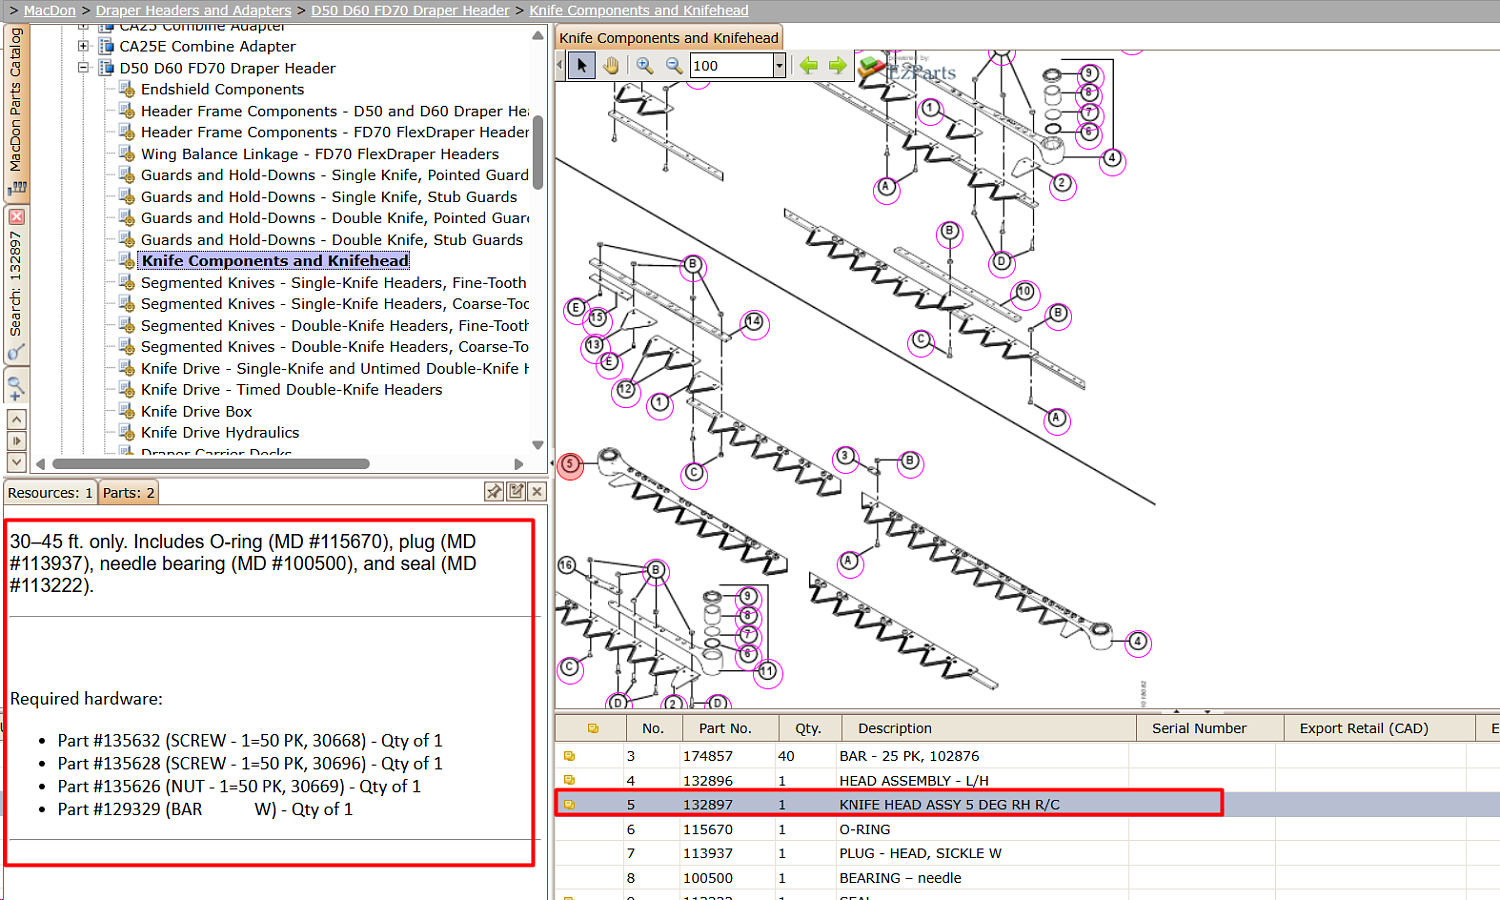Click the tab strip up arrow
The image size is (1500, 900).
pyautogui.click(x=16, y=420)
